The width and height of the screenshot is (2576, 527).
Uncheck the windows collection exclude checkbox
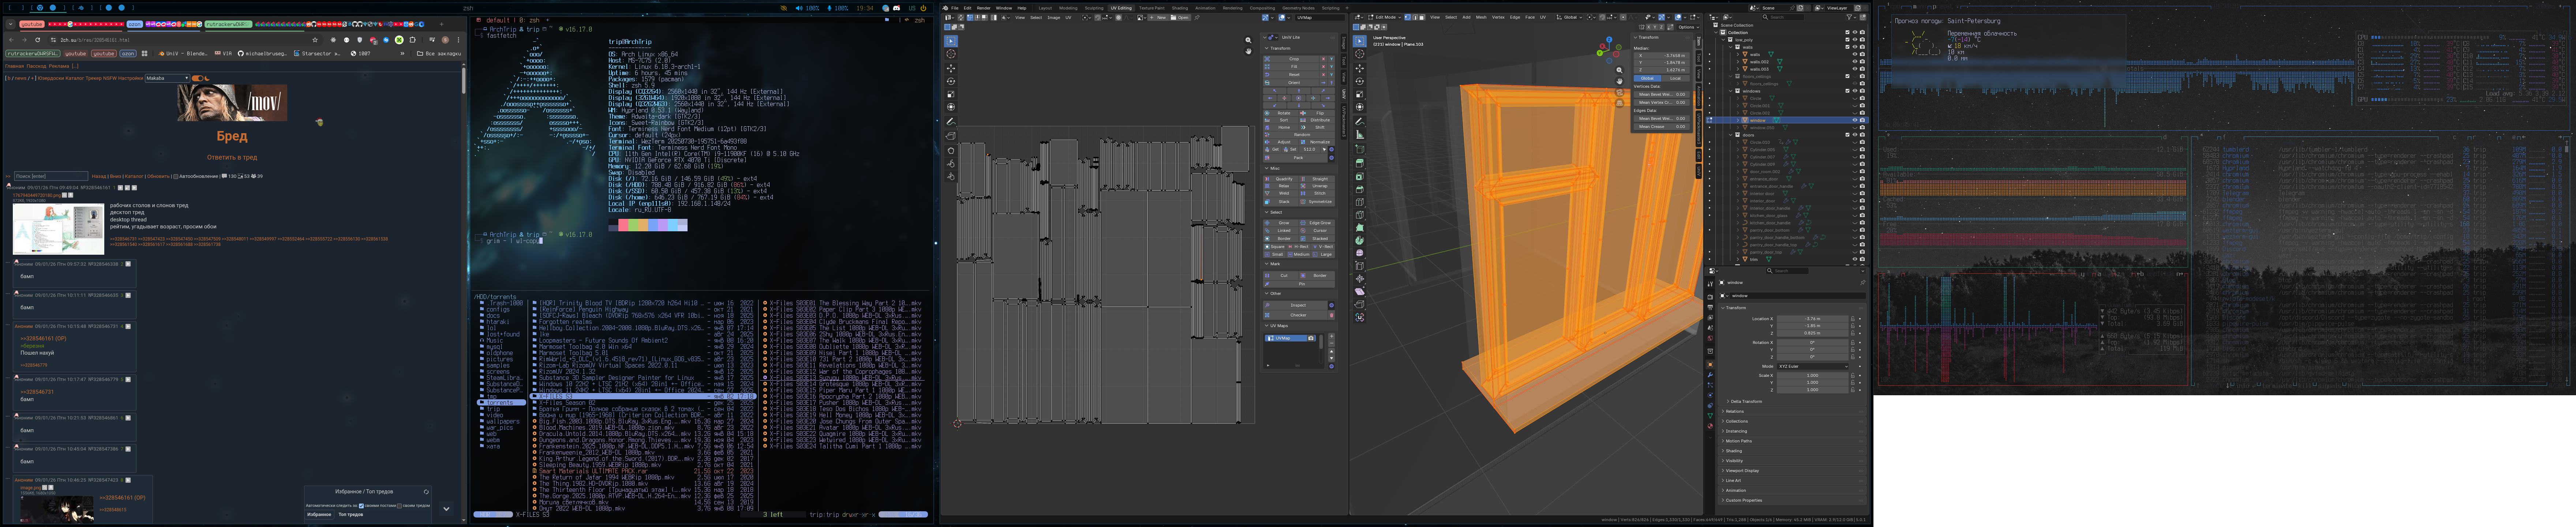coord(1847,91)
